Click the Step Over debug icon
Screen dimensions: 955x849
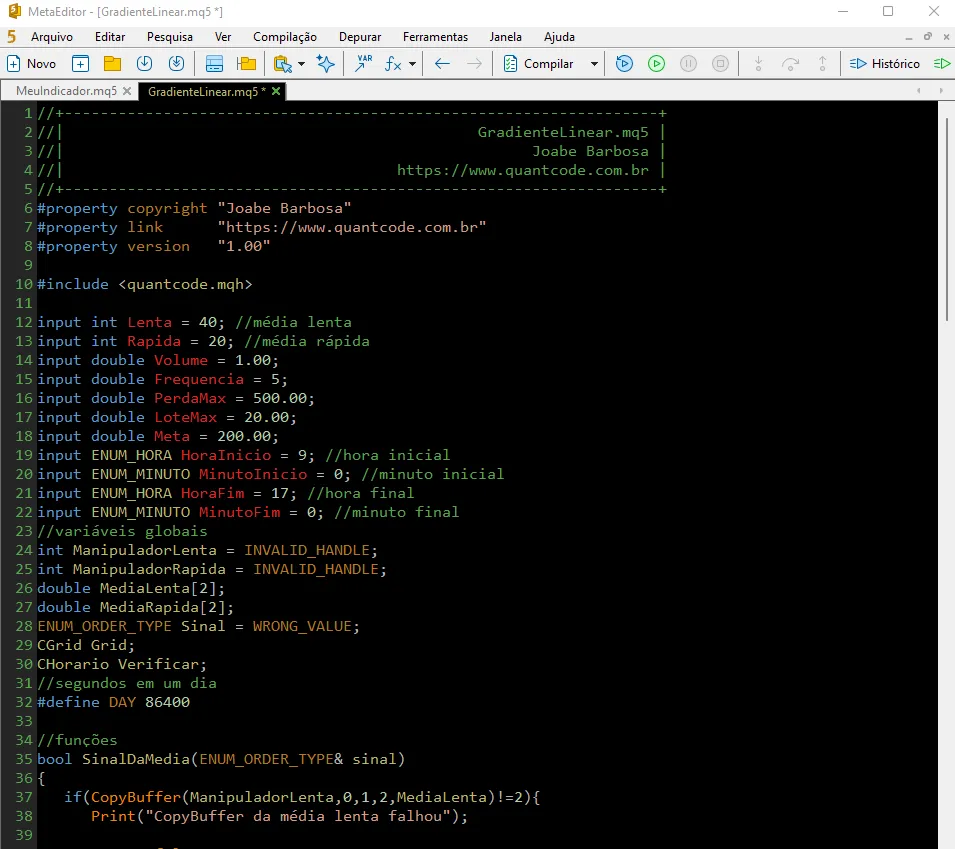791,63
